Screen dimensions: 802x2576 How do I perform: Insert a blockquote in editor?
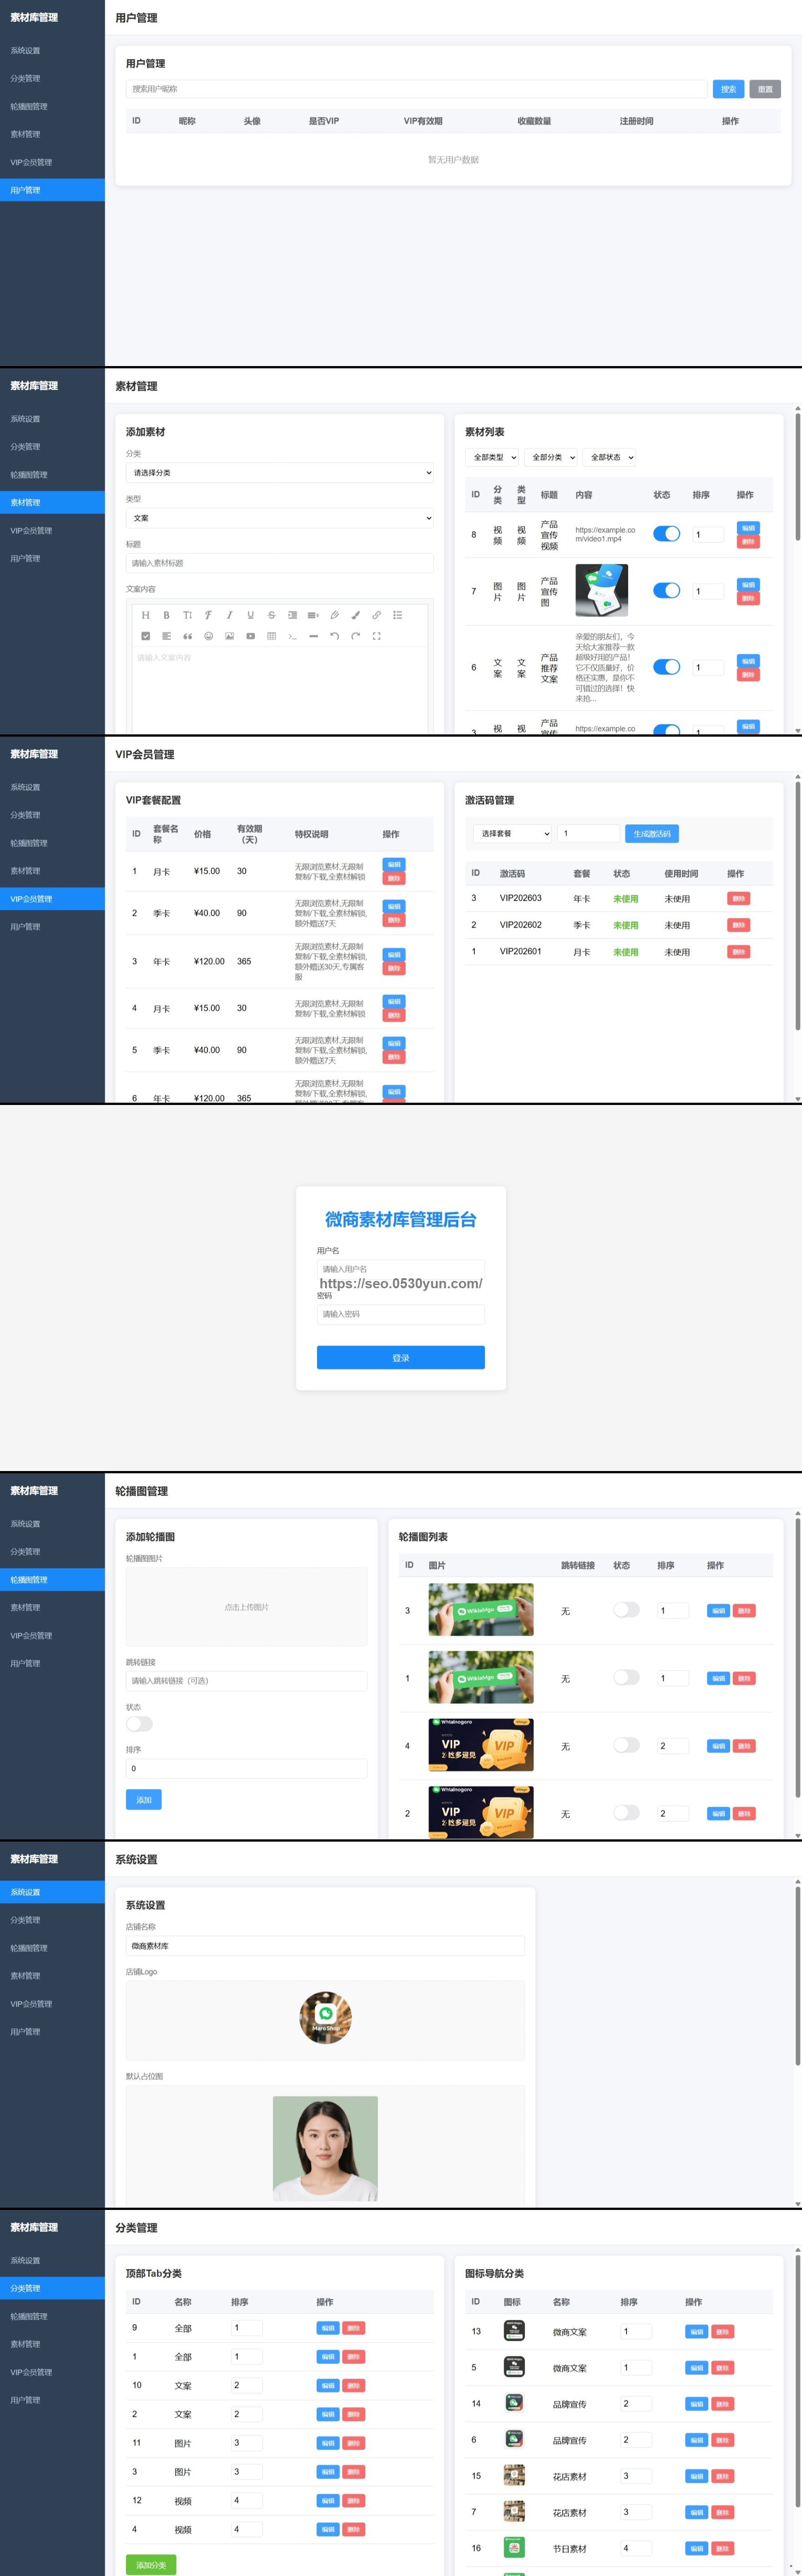coord(187,636)
